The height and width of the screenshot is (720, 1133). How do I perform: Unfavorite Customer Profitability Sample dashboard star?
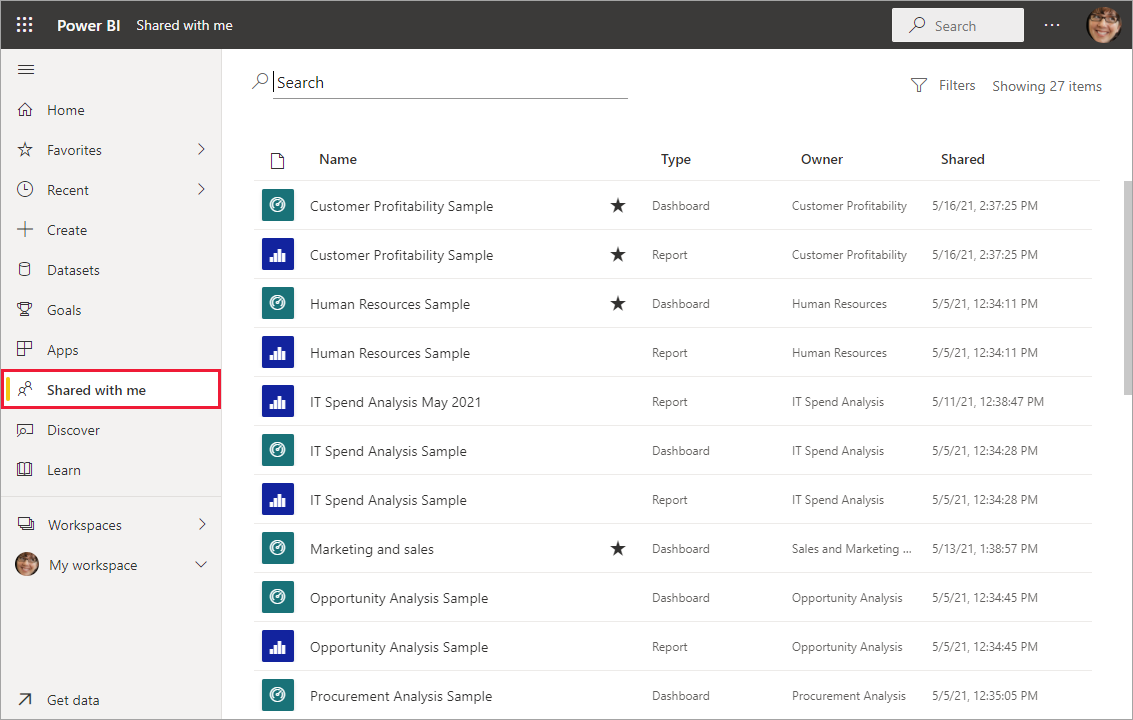618,205
